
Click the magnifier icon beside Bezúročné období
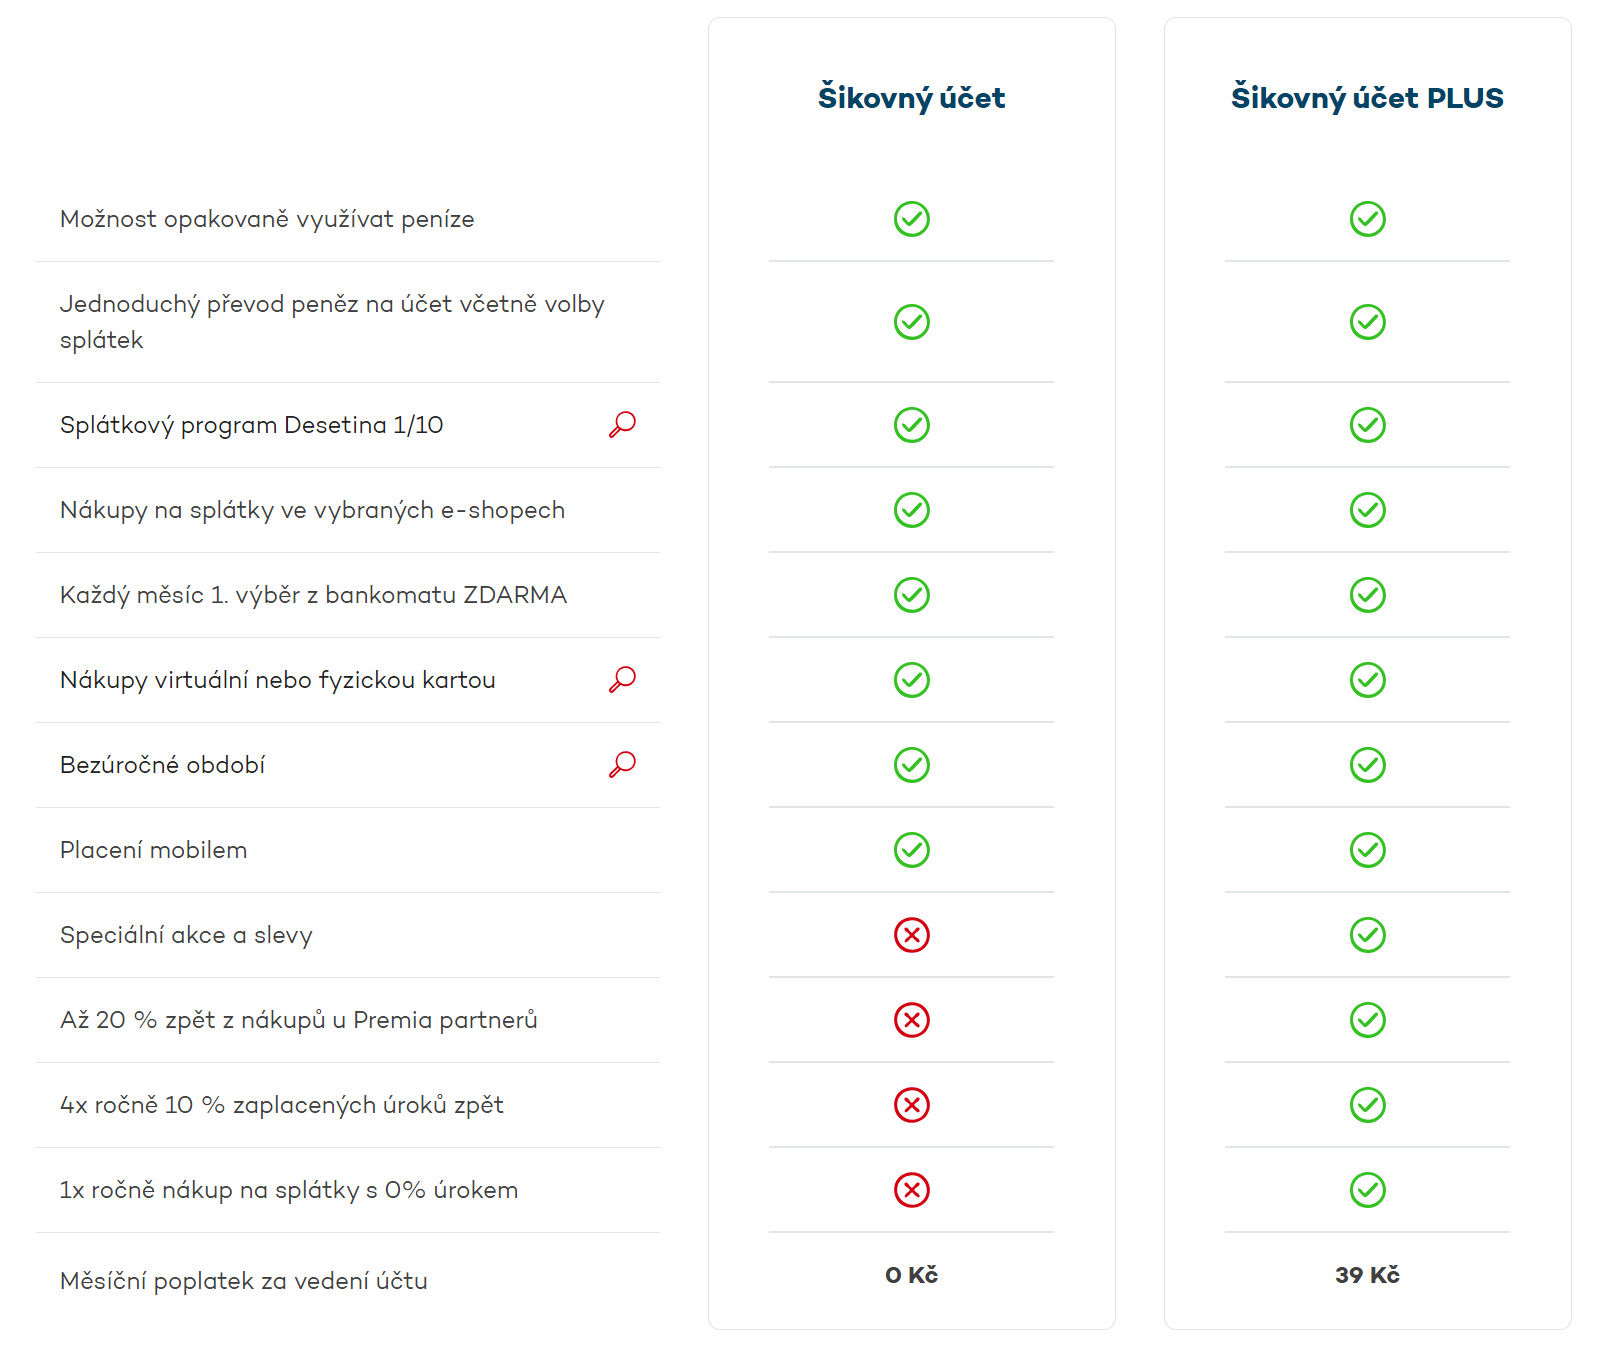pyautogui.click(x=622, y=765)
